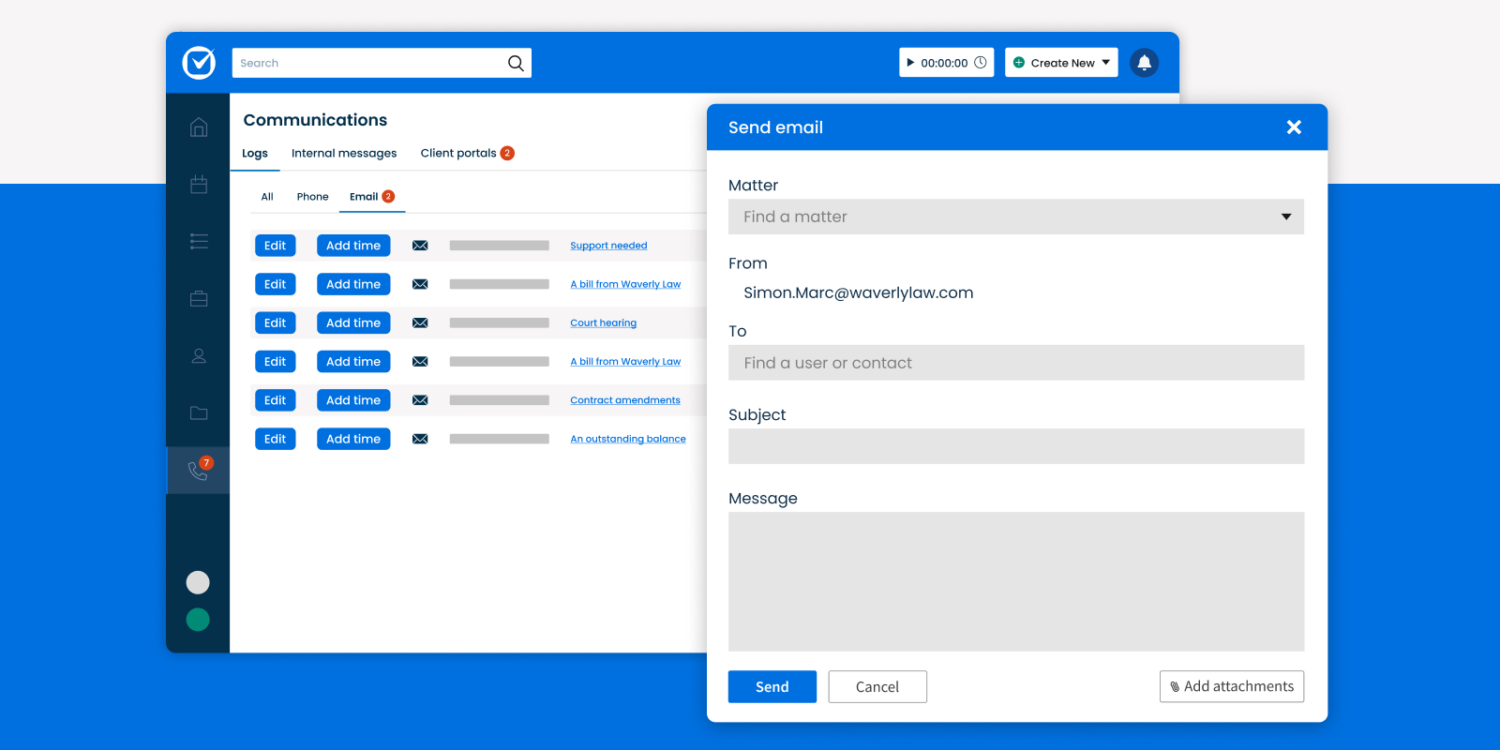This screenshot has height=750, width=1500.
Task: Start the timer with the play icon
Action: coord(911,61)
